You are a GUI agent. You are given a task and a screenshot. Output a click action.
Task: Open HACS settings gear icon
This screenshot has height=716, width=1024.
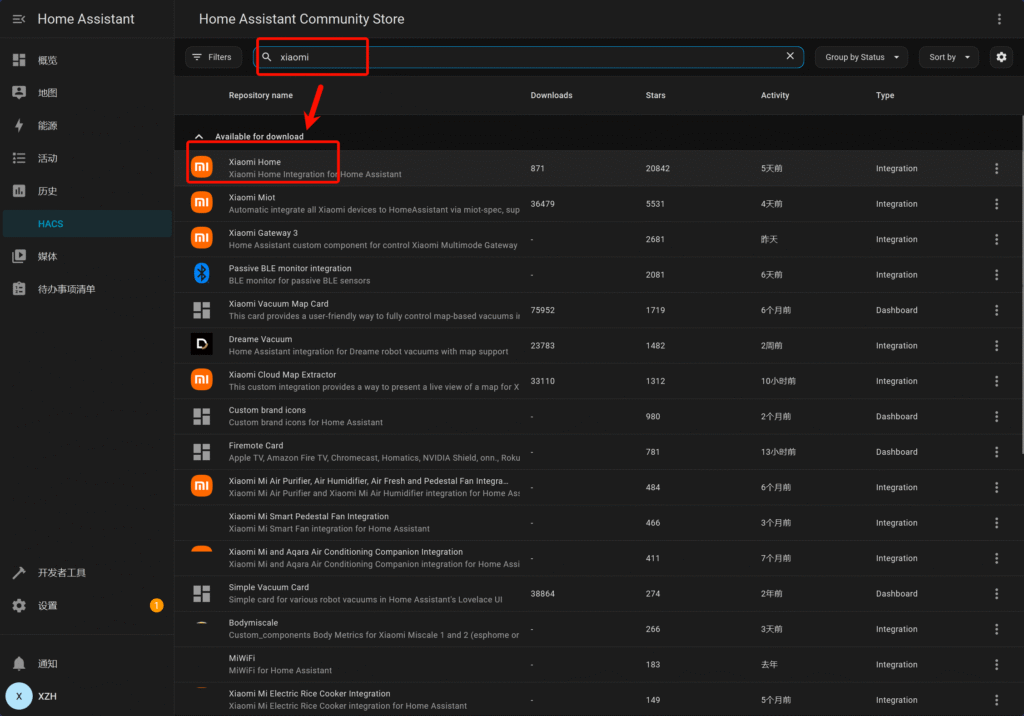click(1001, 57)
